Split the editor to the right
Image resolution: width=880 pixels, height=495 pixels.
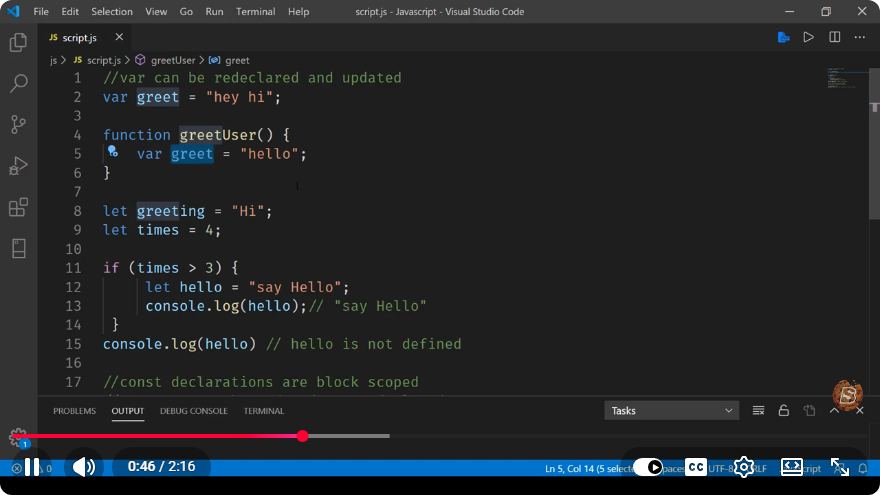click(x=835, y=38)
